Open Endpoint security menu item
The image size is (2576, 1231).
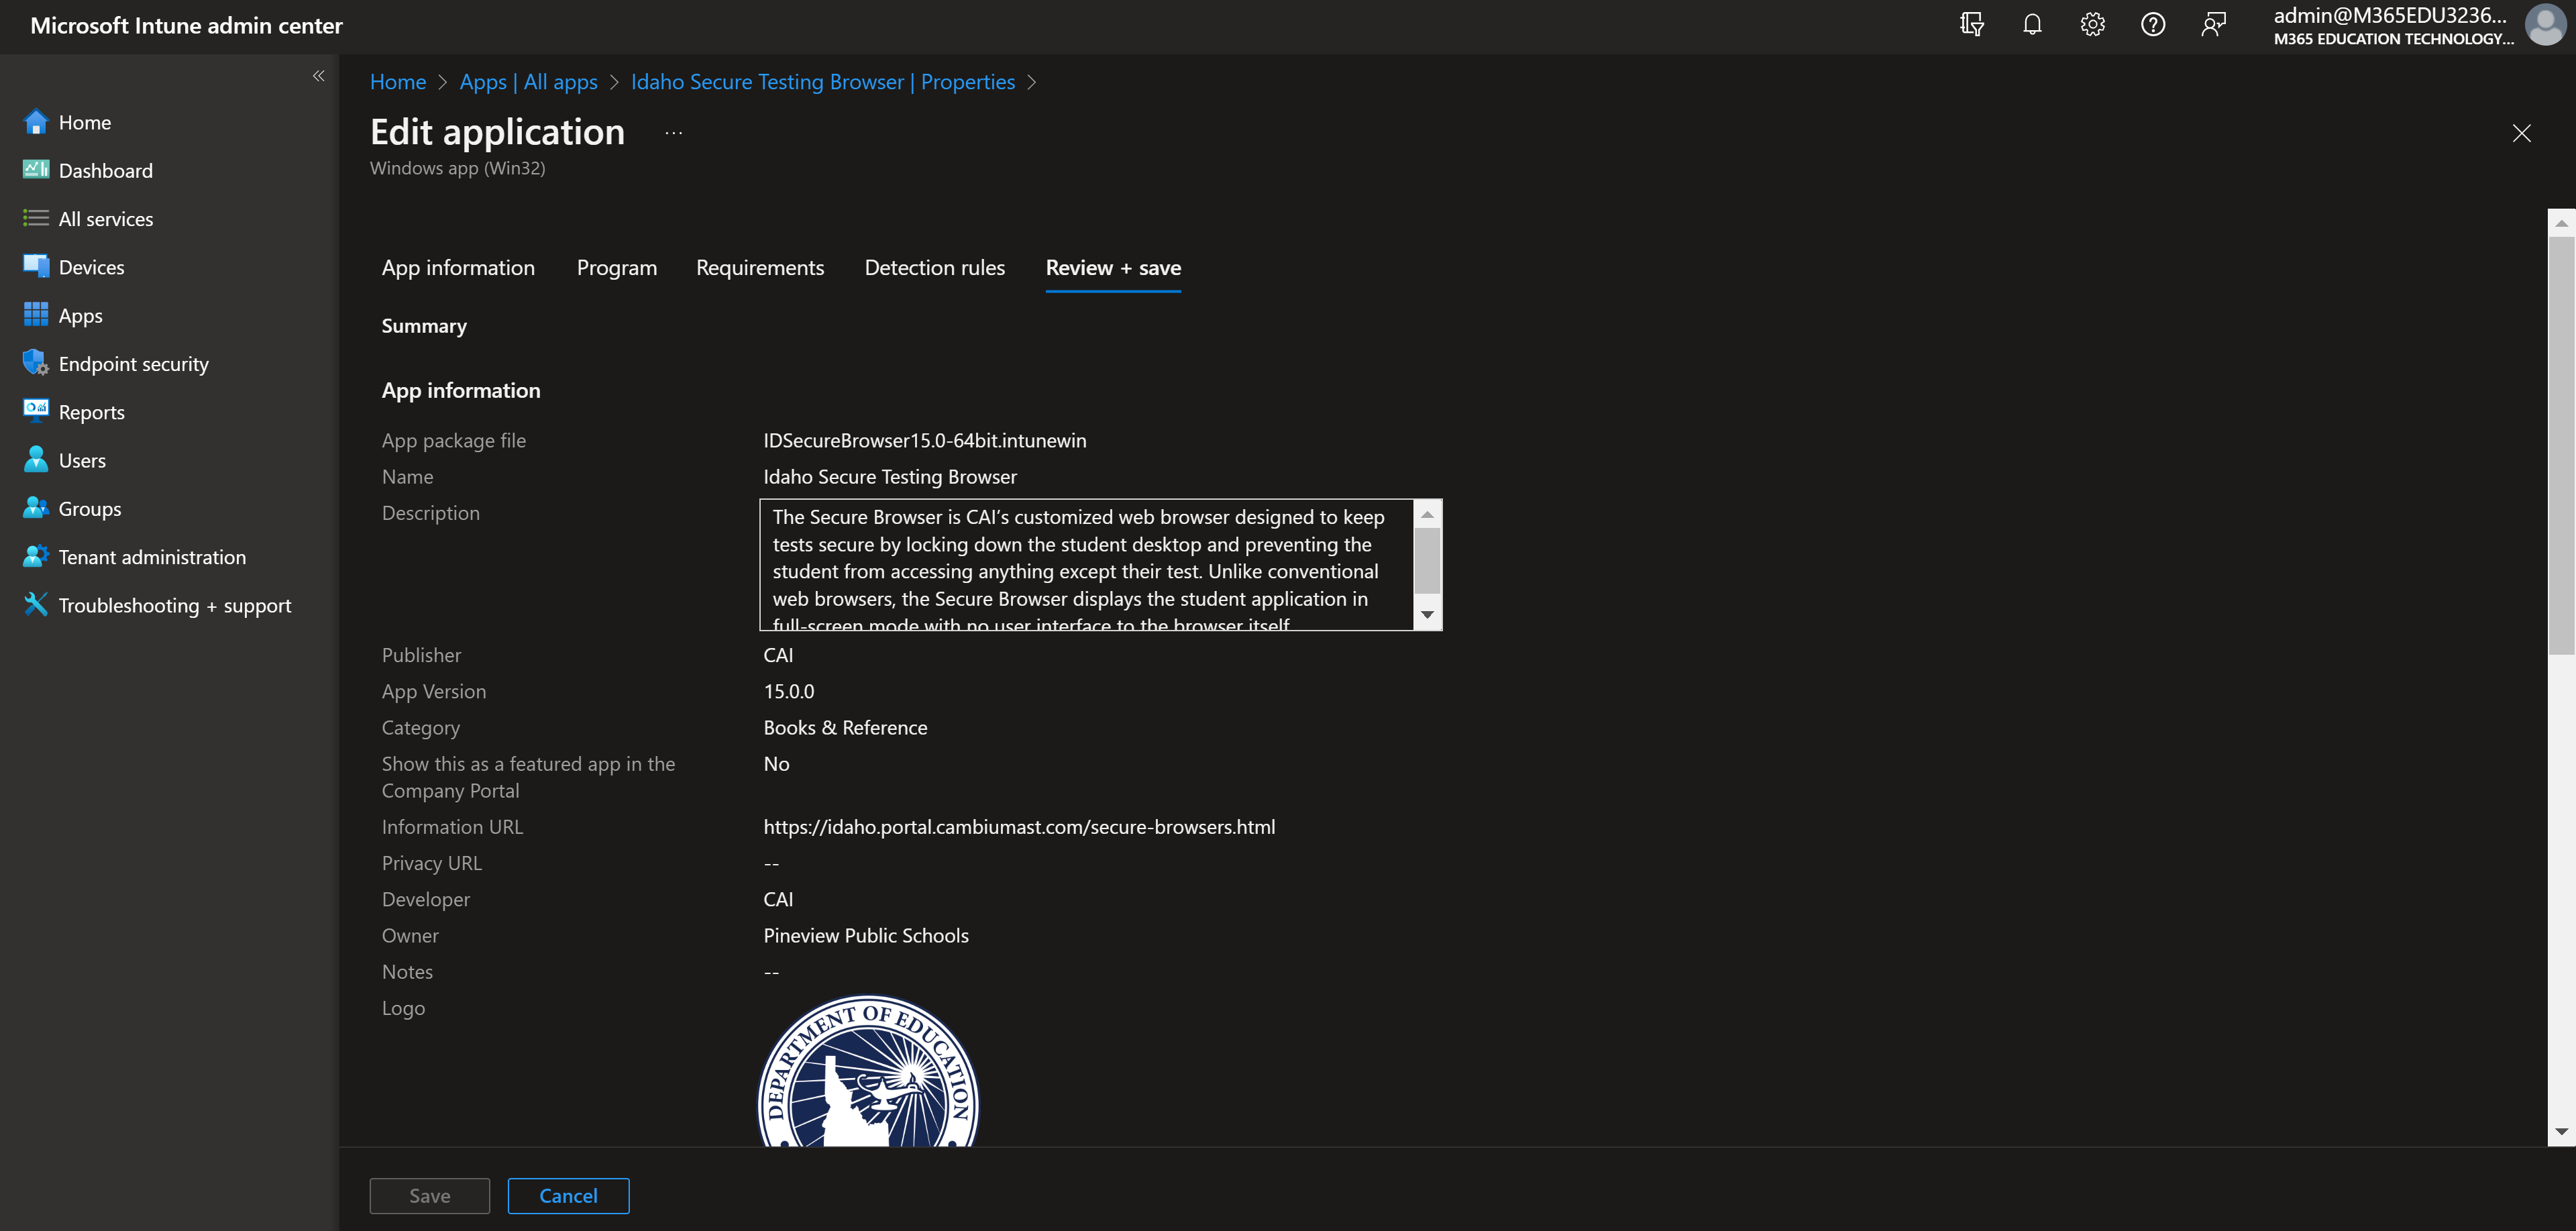coord(133,364)
